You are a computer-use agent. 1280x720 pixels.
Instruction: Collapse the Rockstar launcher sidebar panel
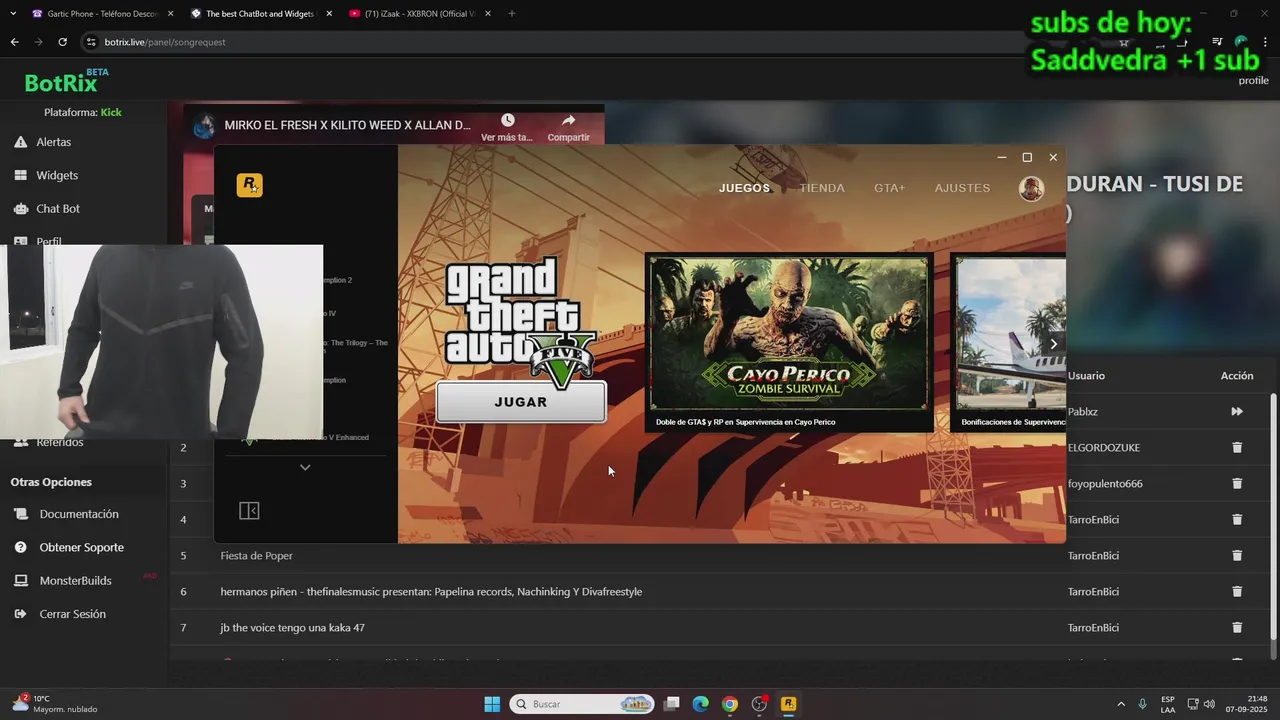pyautogui.click(x=249, y=511)
